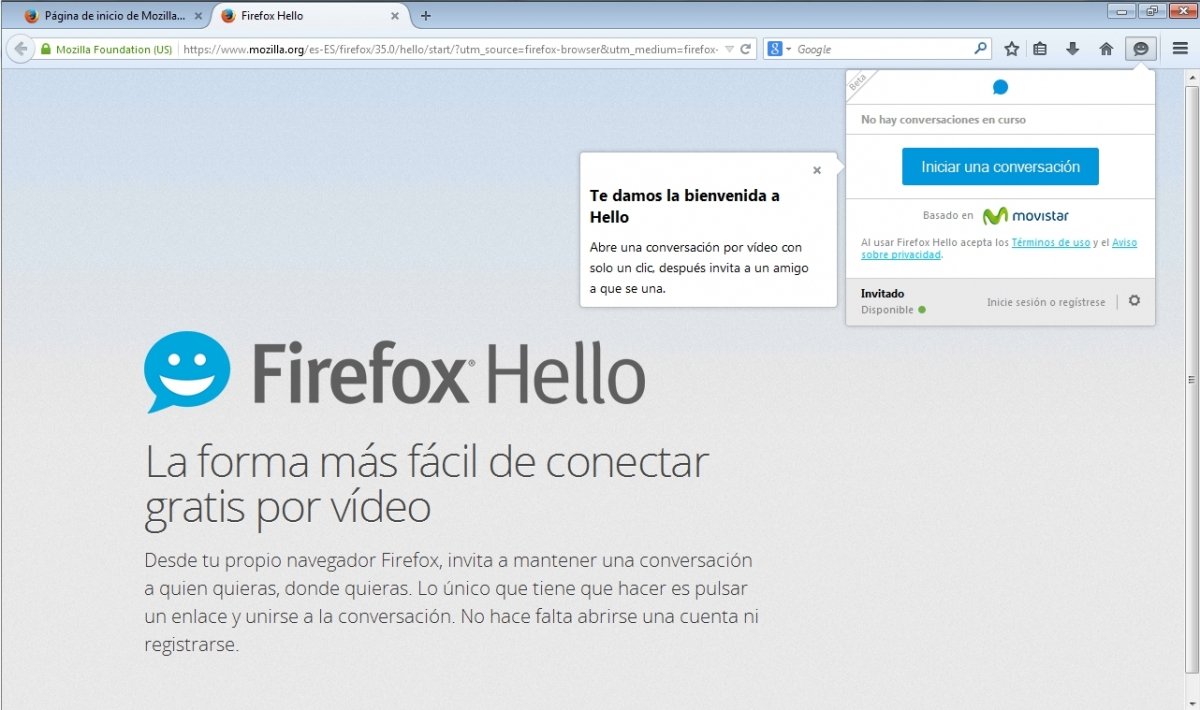Go to the home page icon
Screen dimensions: 1200x710
pyautogui.click(x=1106, y=49)
